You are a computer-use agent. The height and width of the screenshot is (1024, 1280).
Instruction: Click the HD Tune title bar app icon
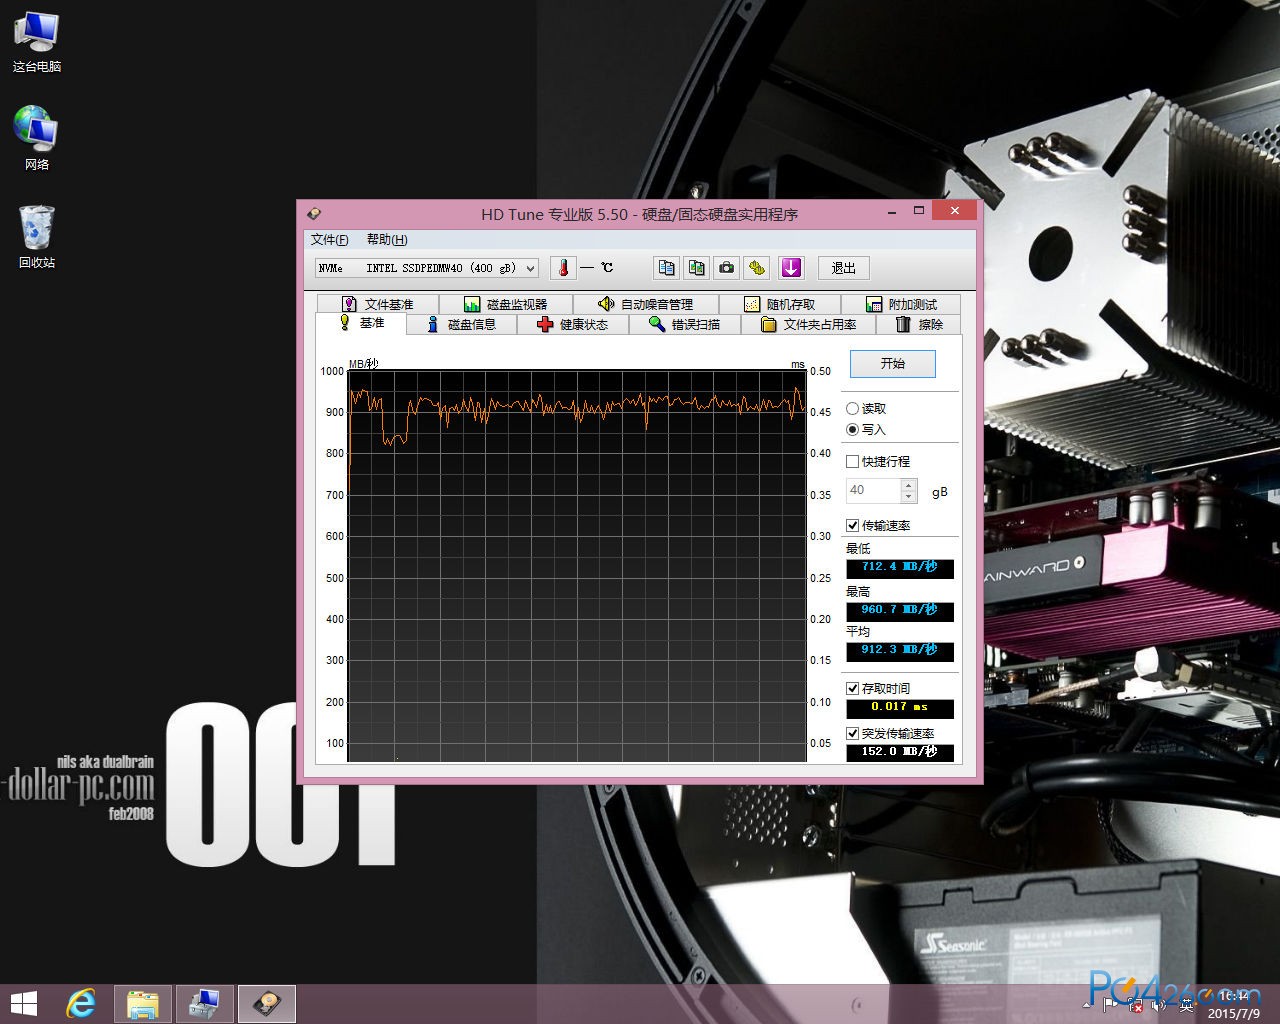coord(314,212)
